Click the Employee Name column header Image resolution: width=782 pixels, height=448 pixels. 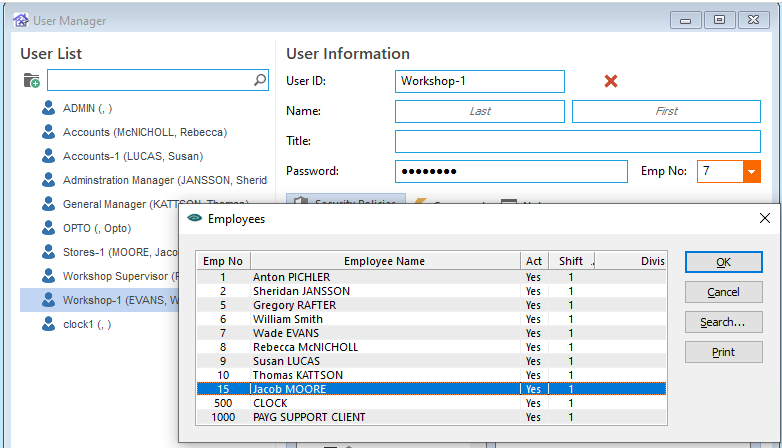[385, 261]
